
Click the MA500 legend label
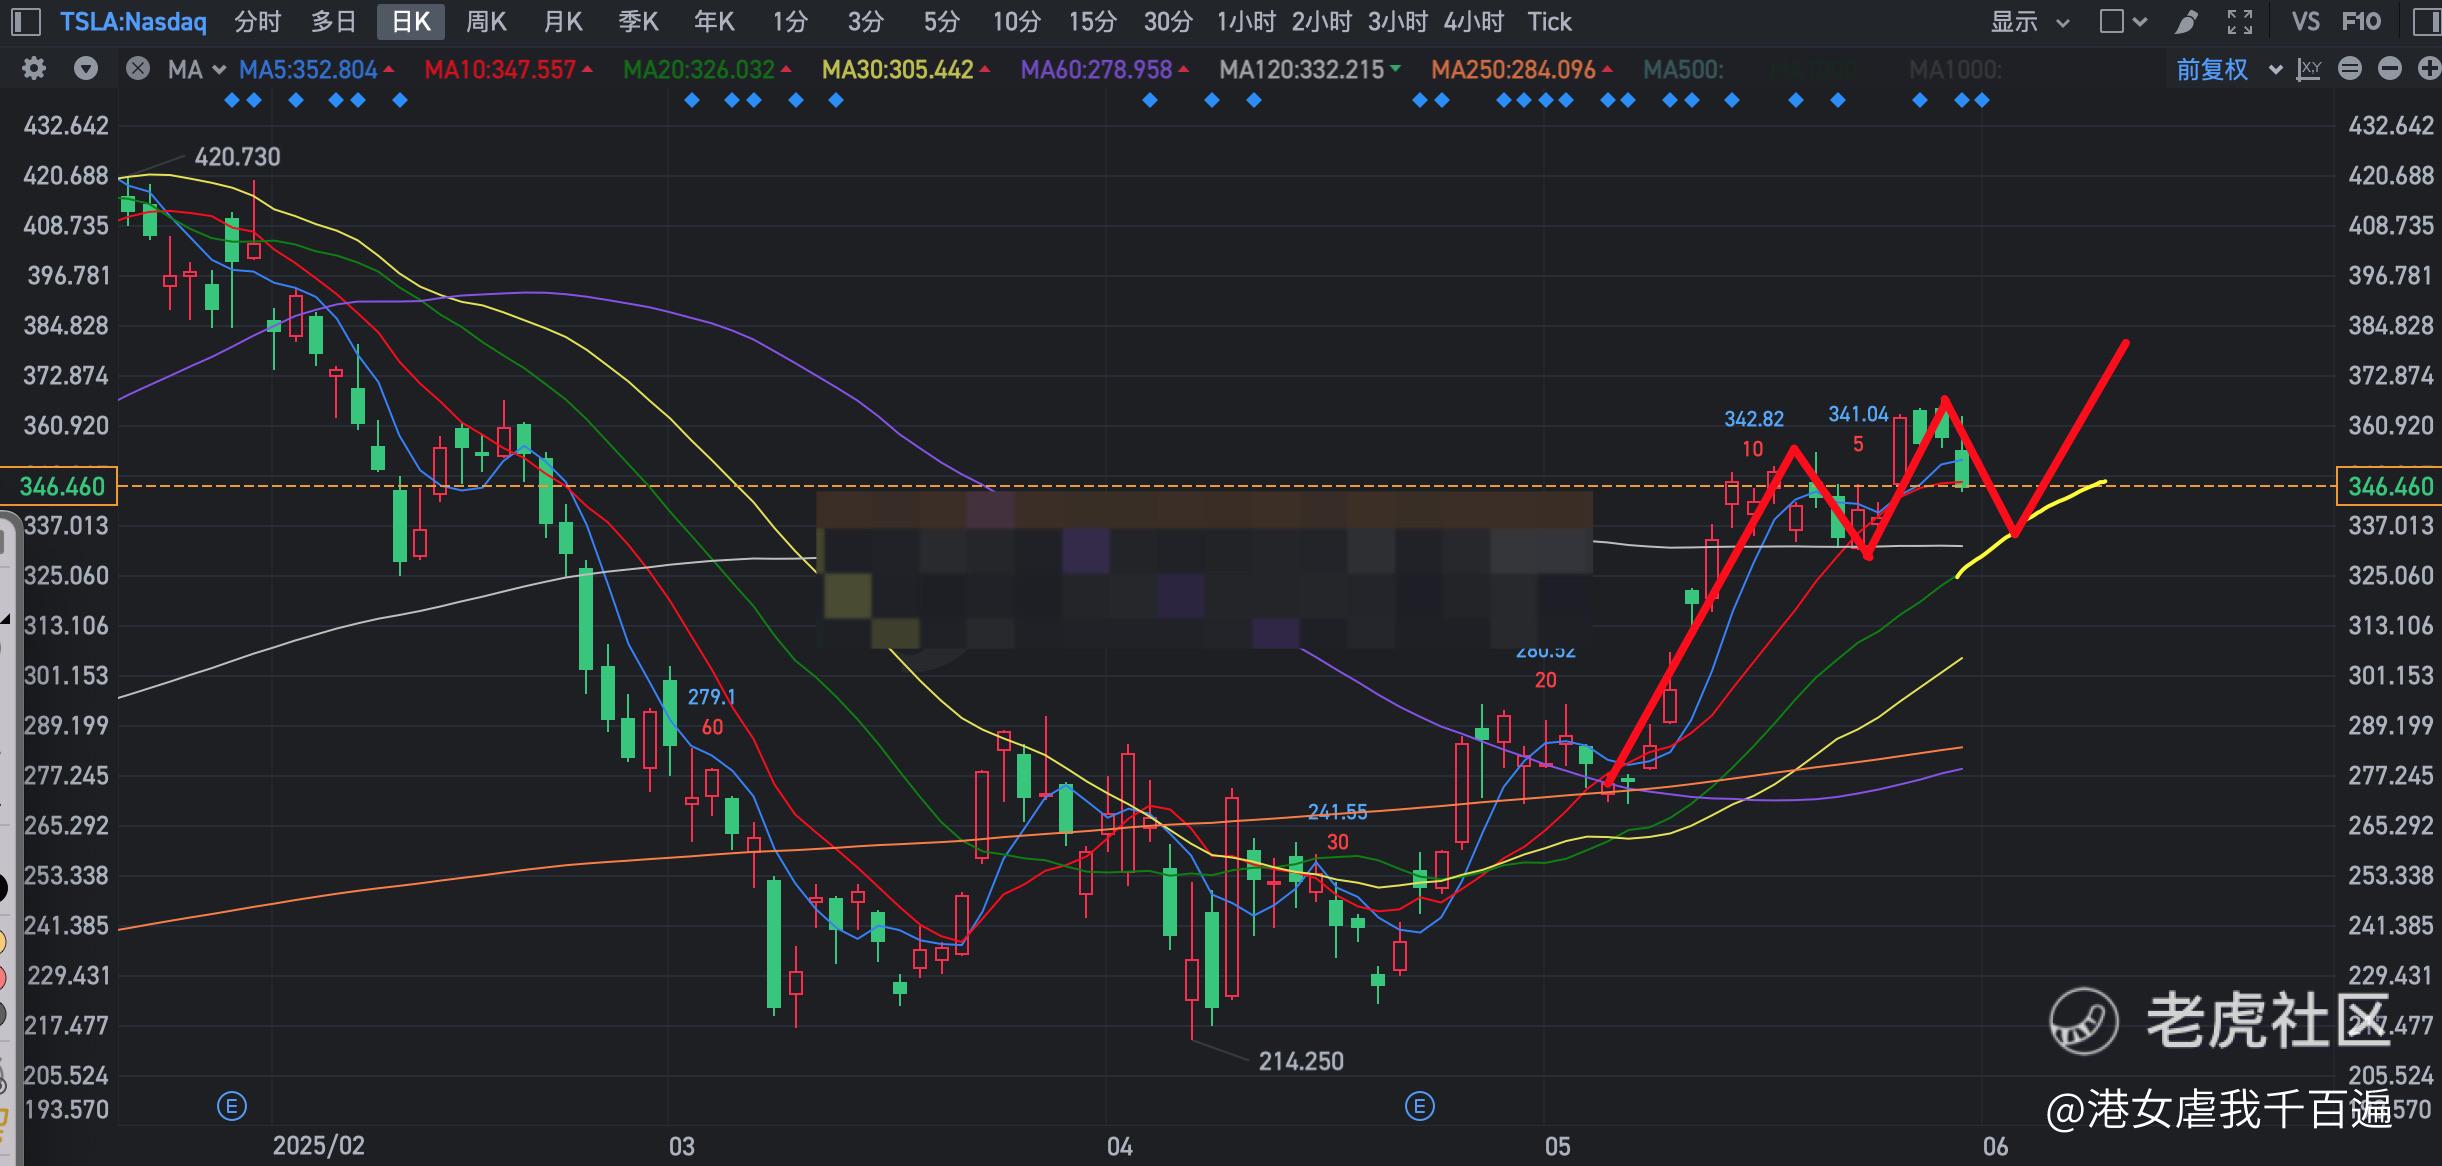pos(1683,69)
